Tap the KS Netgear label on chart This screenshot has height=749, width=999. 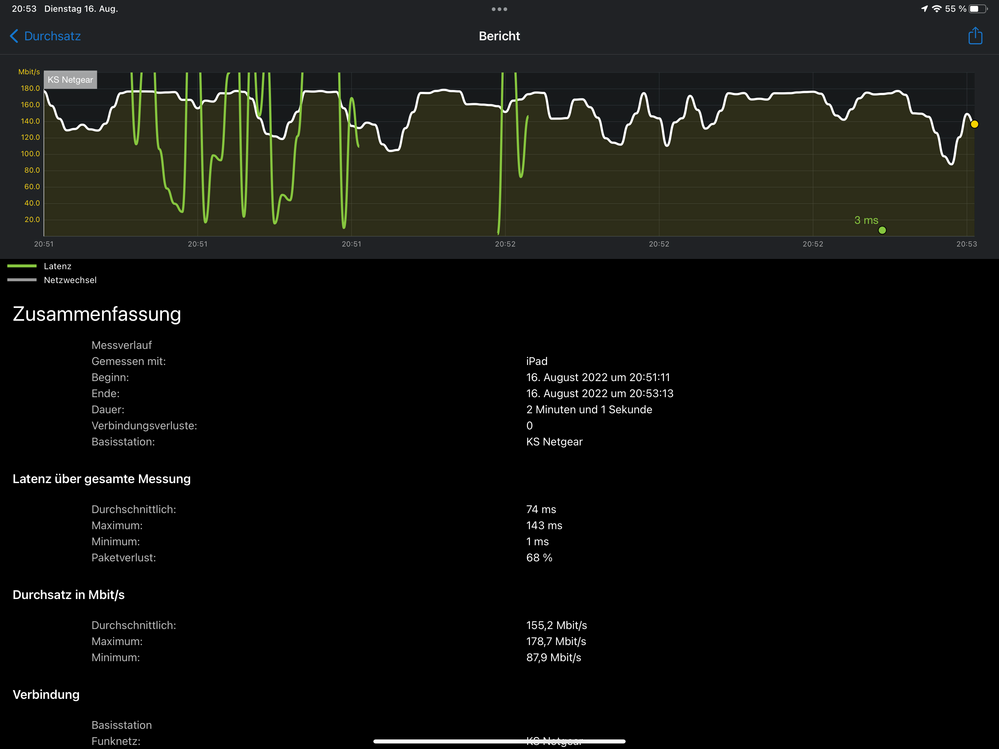(70, 80)
